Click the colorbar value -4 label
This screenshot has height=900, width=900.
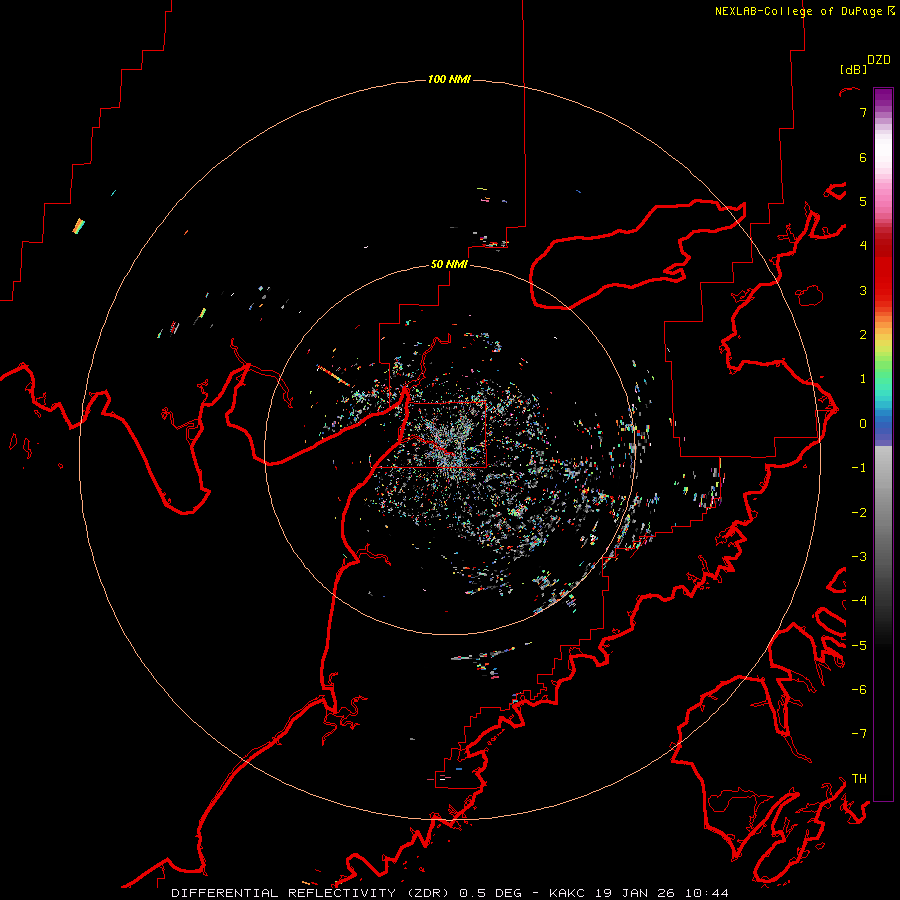859,601
